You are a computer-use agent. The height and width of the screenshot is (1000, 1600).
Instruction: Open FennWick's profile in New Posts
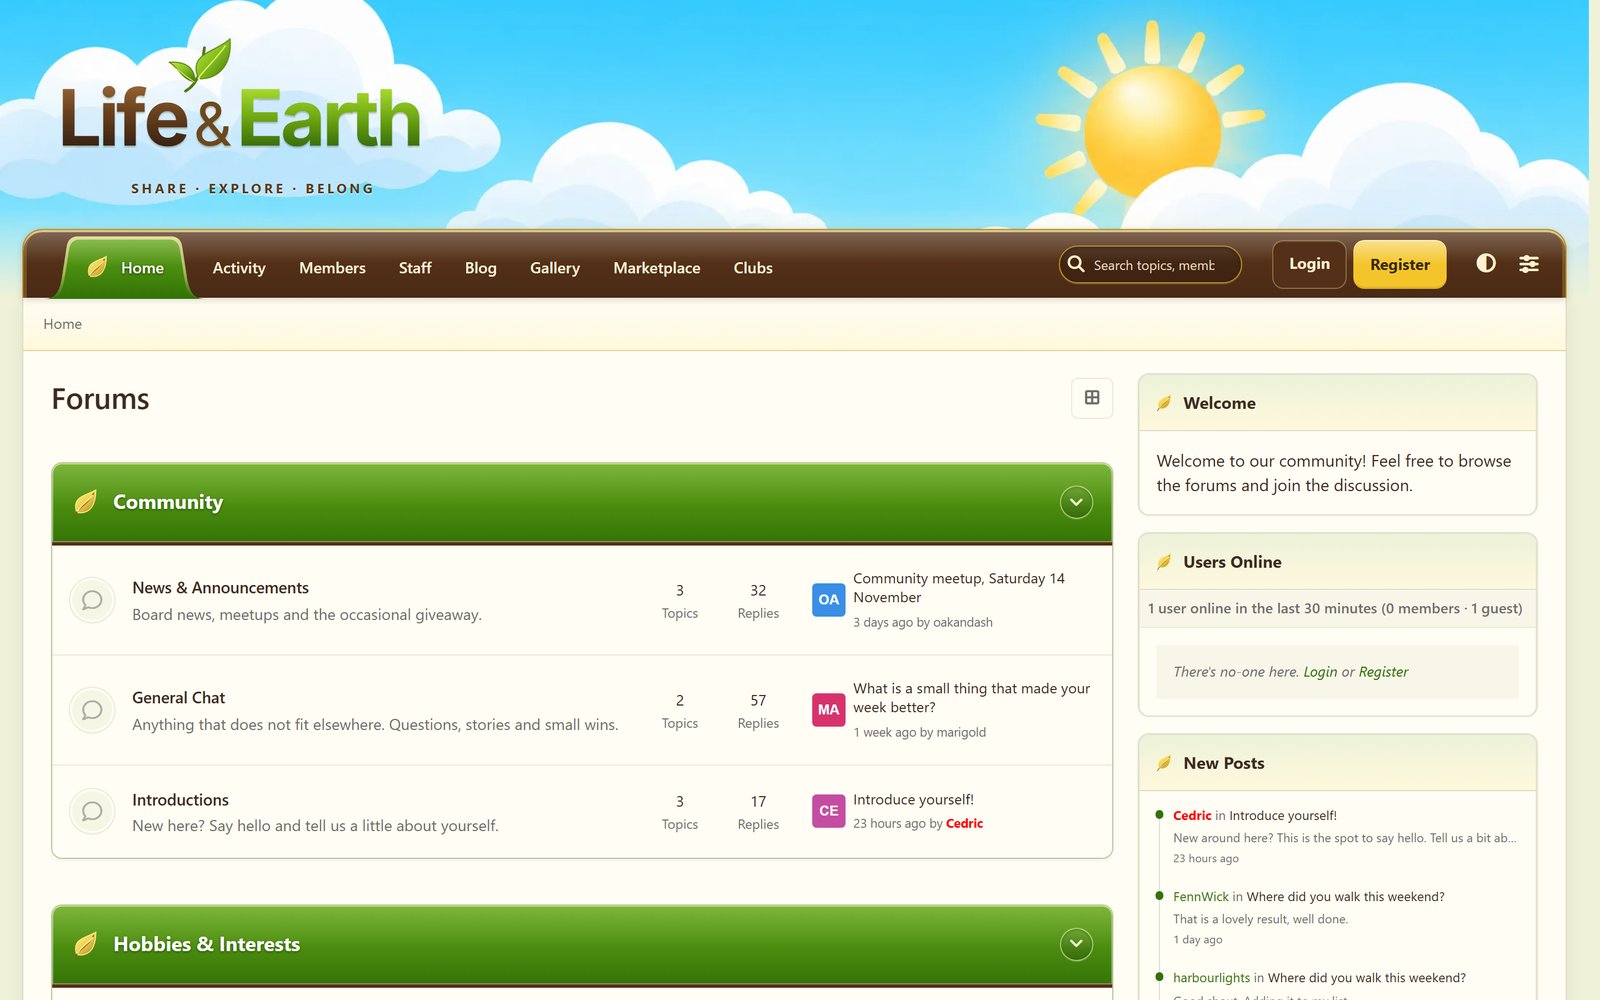coord(1200,897)
